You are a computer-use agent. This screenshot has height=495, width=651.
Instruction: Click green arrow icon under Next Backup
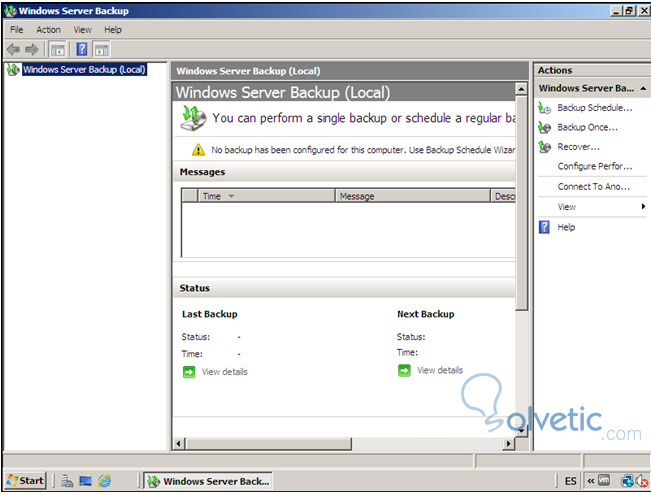404,370
